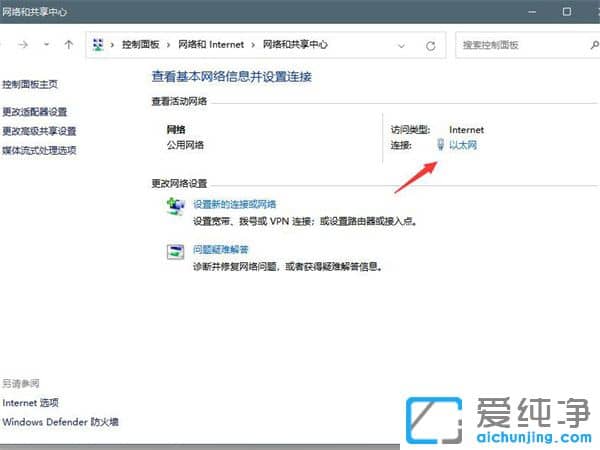The image size is (600, 450).
Task: Click the Internet access type value
Action: (x=466, y=130)
